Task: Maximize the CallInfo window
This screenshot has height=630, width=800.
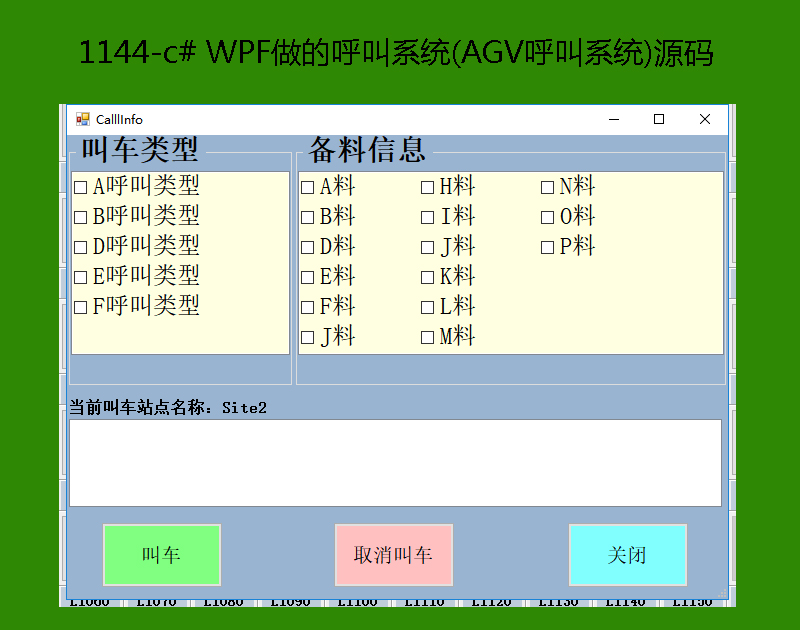Action: [x=659, y=120]
